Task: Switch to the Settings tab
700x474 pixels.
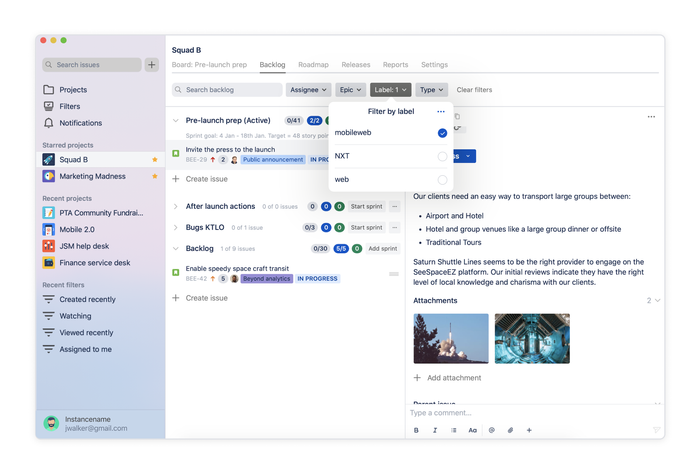Action: click(x=434, y=65)
